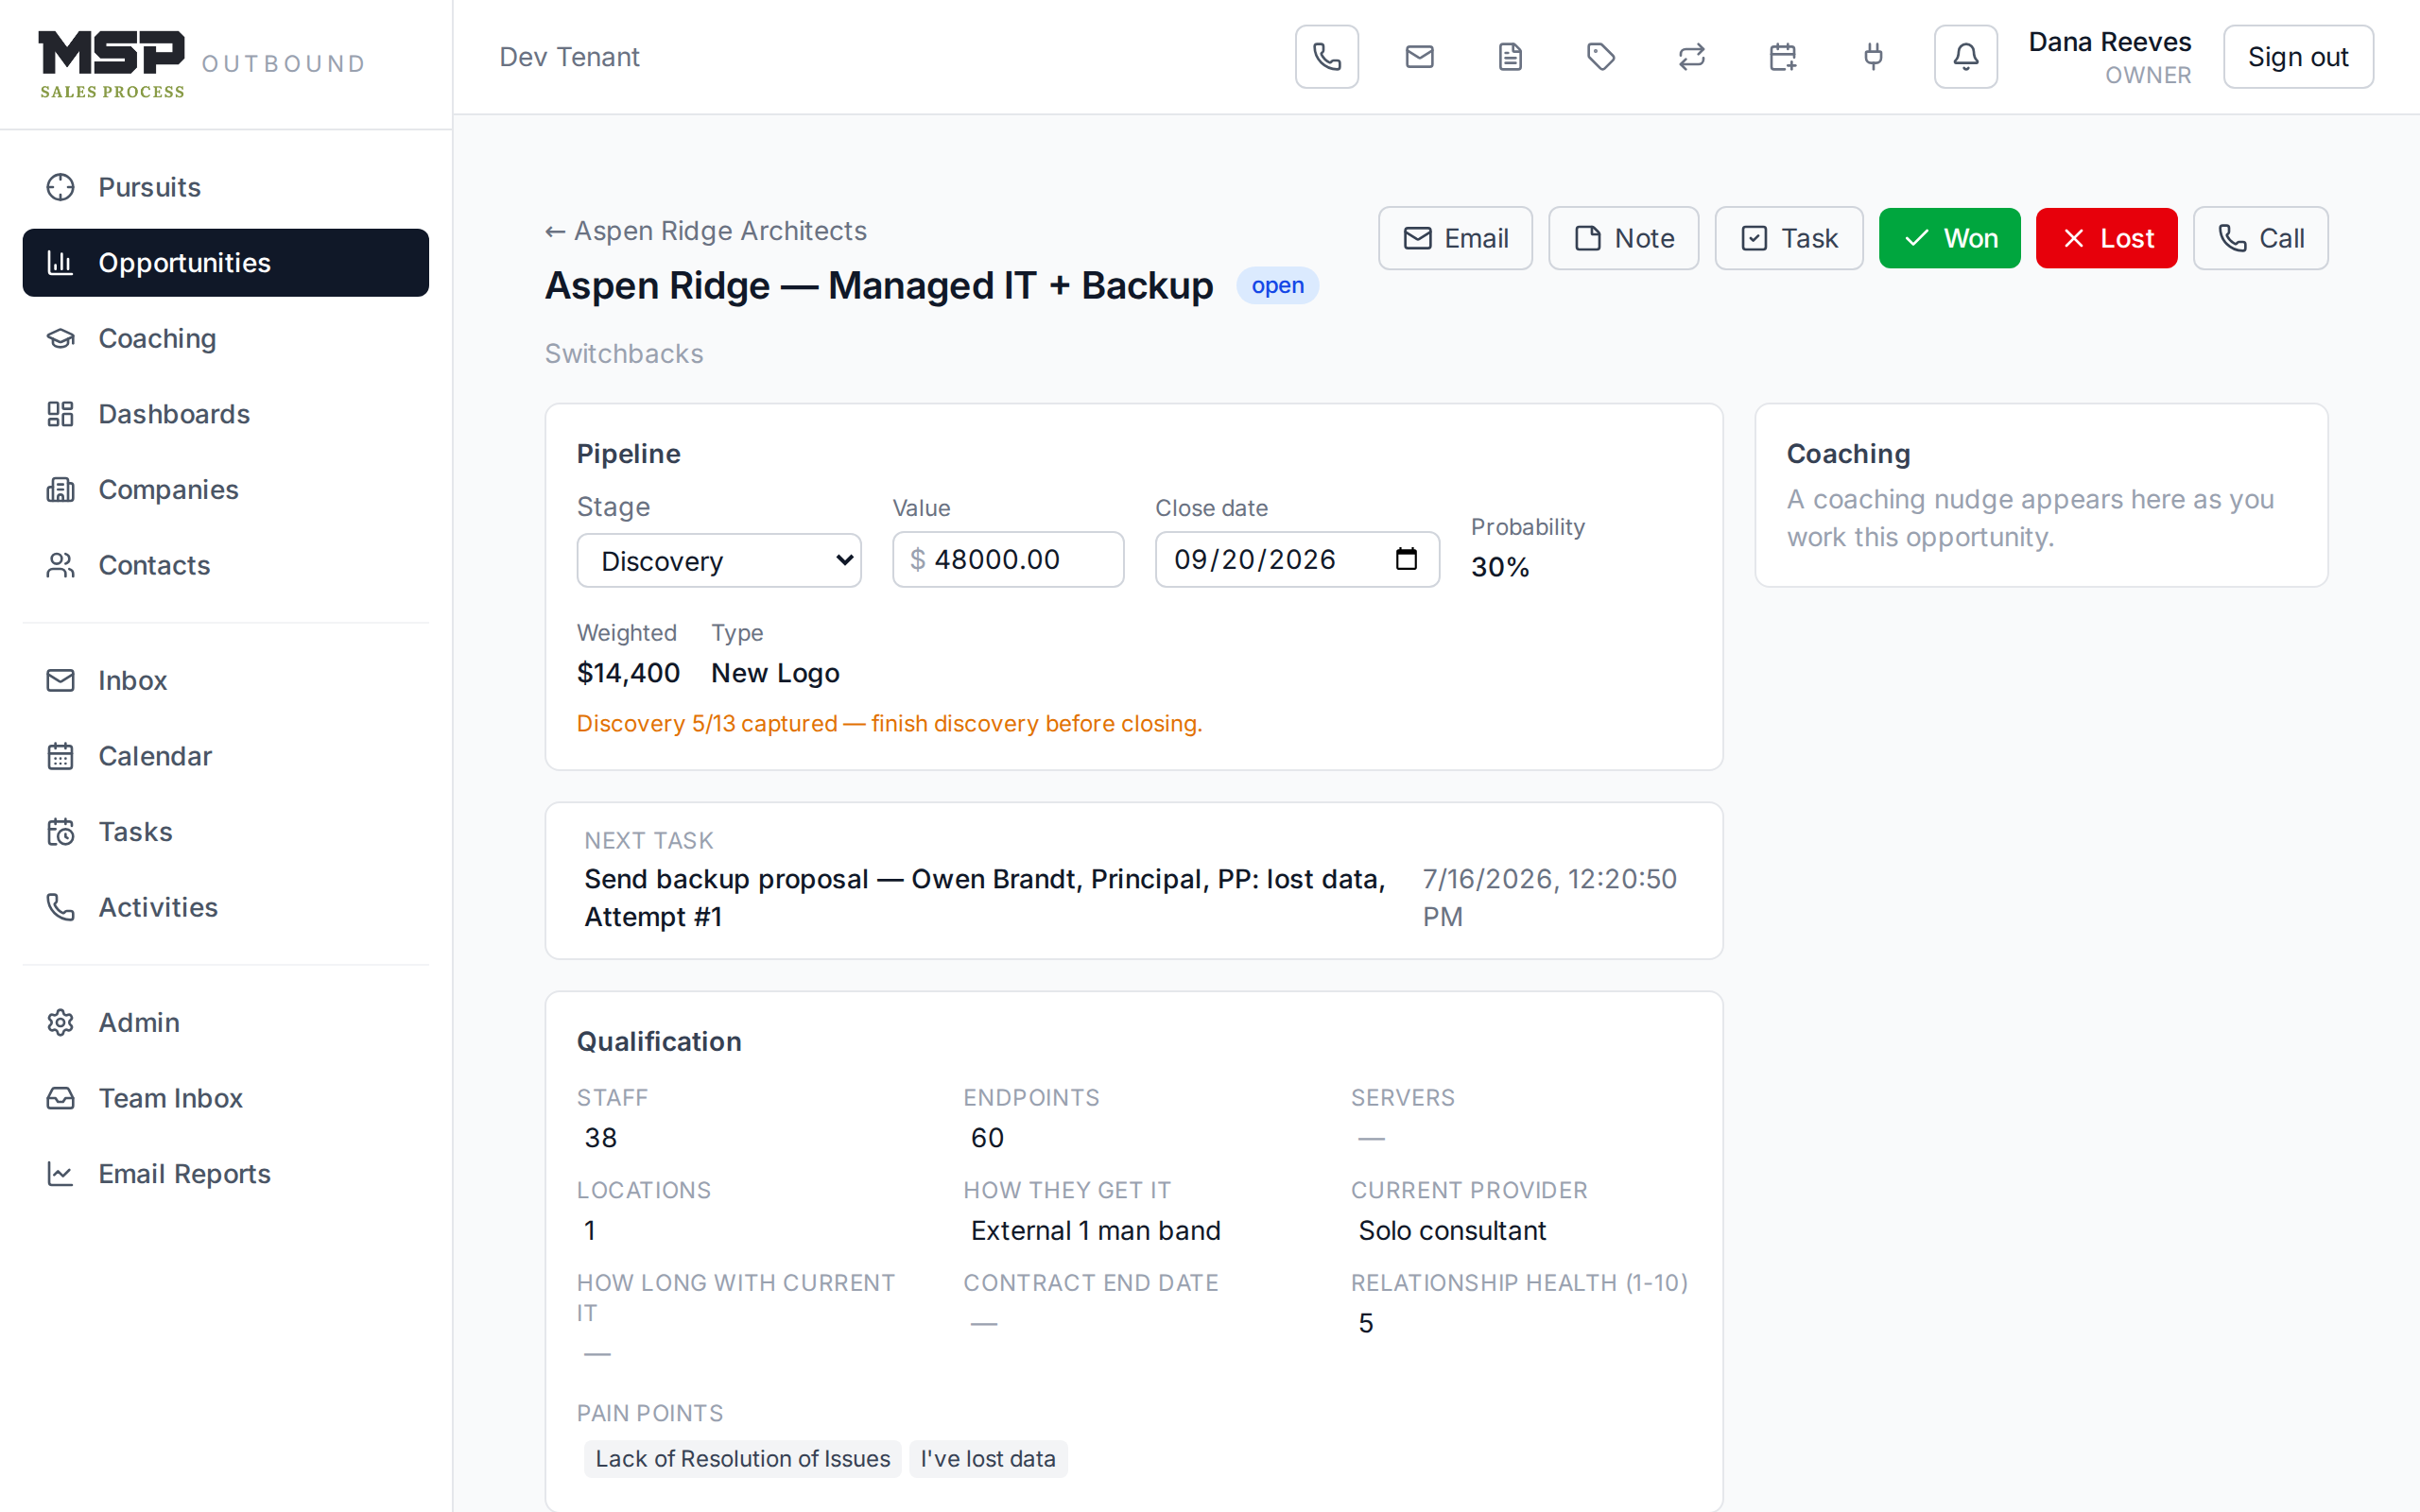Click the "I've lost data" tag
2420x1512 pixels.
click(x=988, y=1459)
